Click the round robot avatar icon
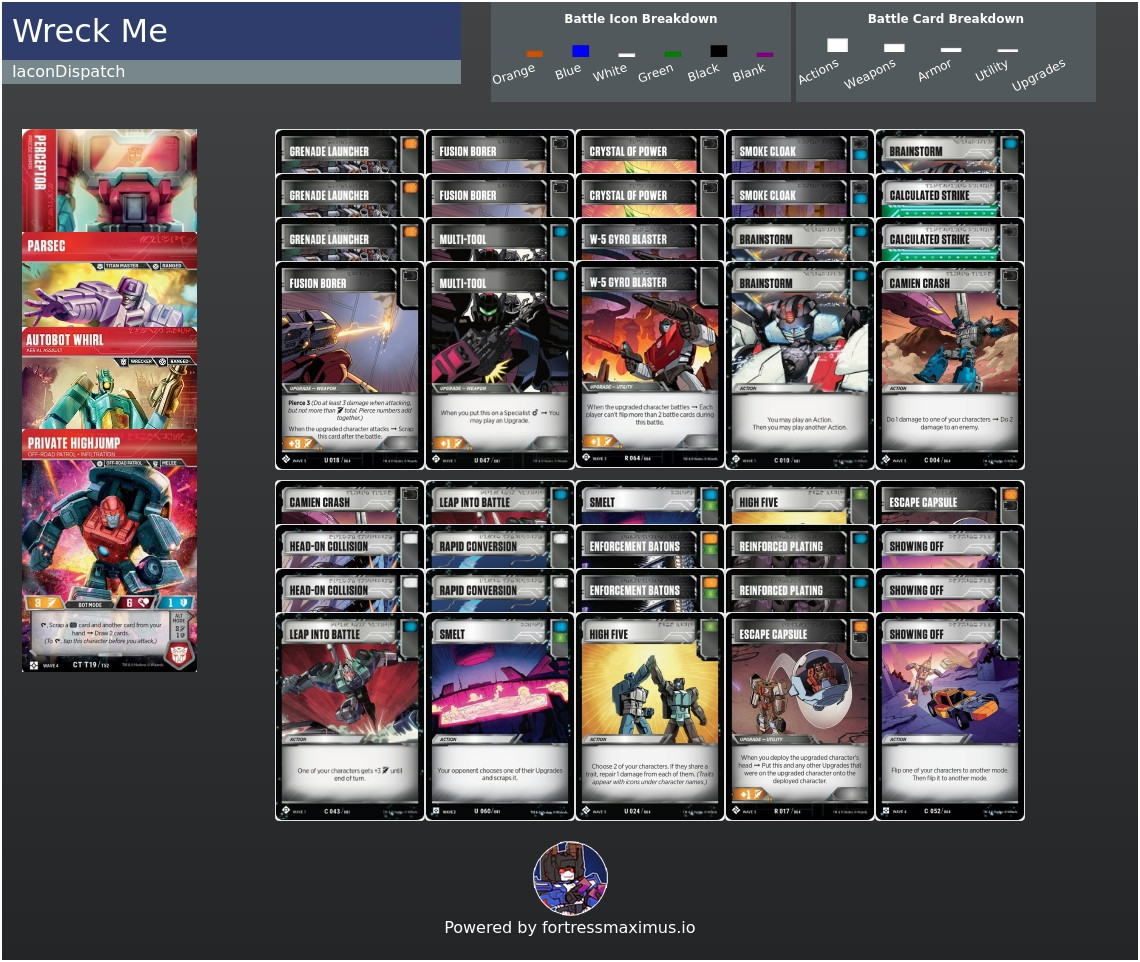 pyautogui.click(x=571, y=878)
